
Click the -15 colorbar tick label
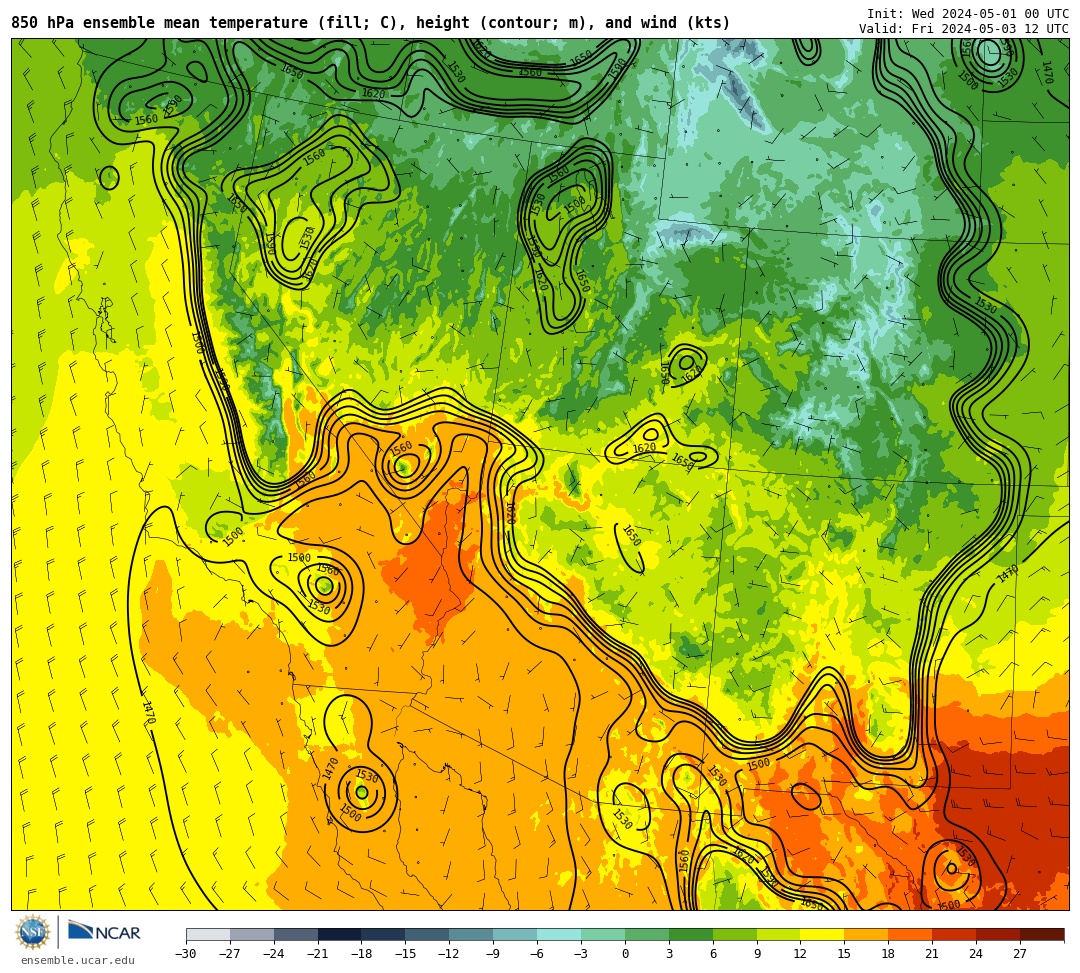[x=406, y=954]
